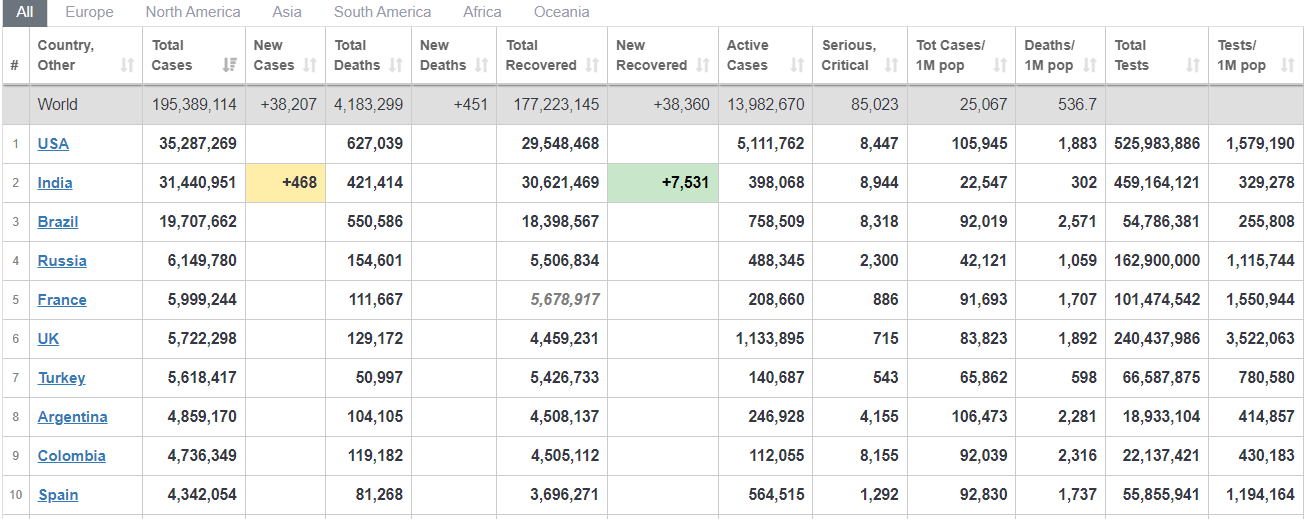Click Brazil total deaths 550,586

point(375,221)
